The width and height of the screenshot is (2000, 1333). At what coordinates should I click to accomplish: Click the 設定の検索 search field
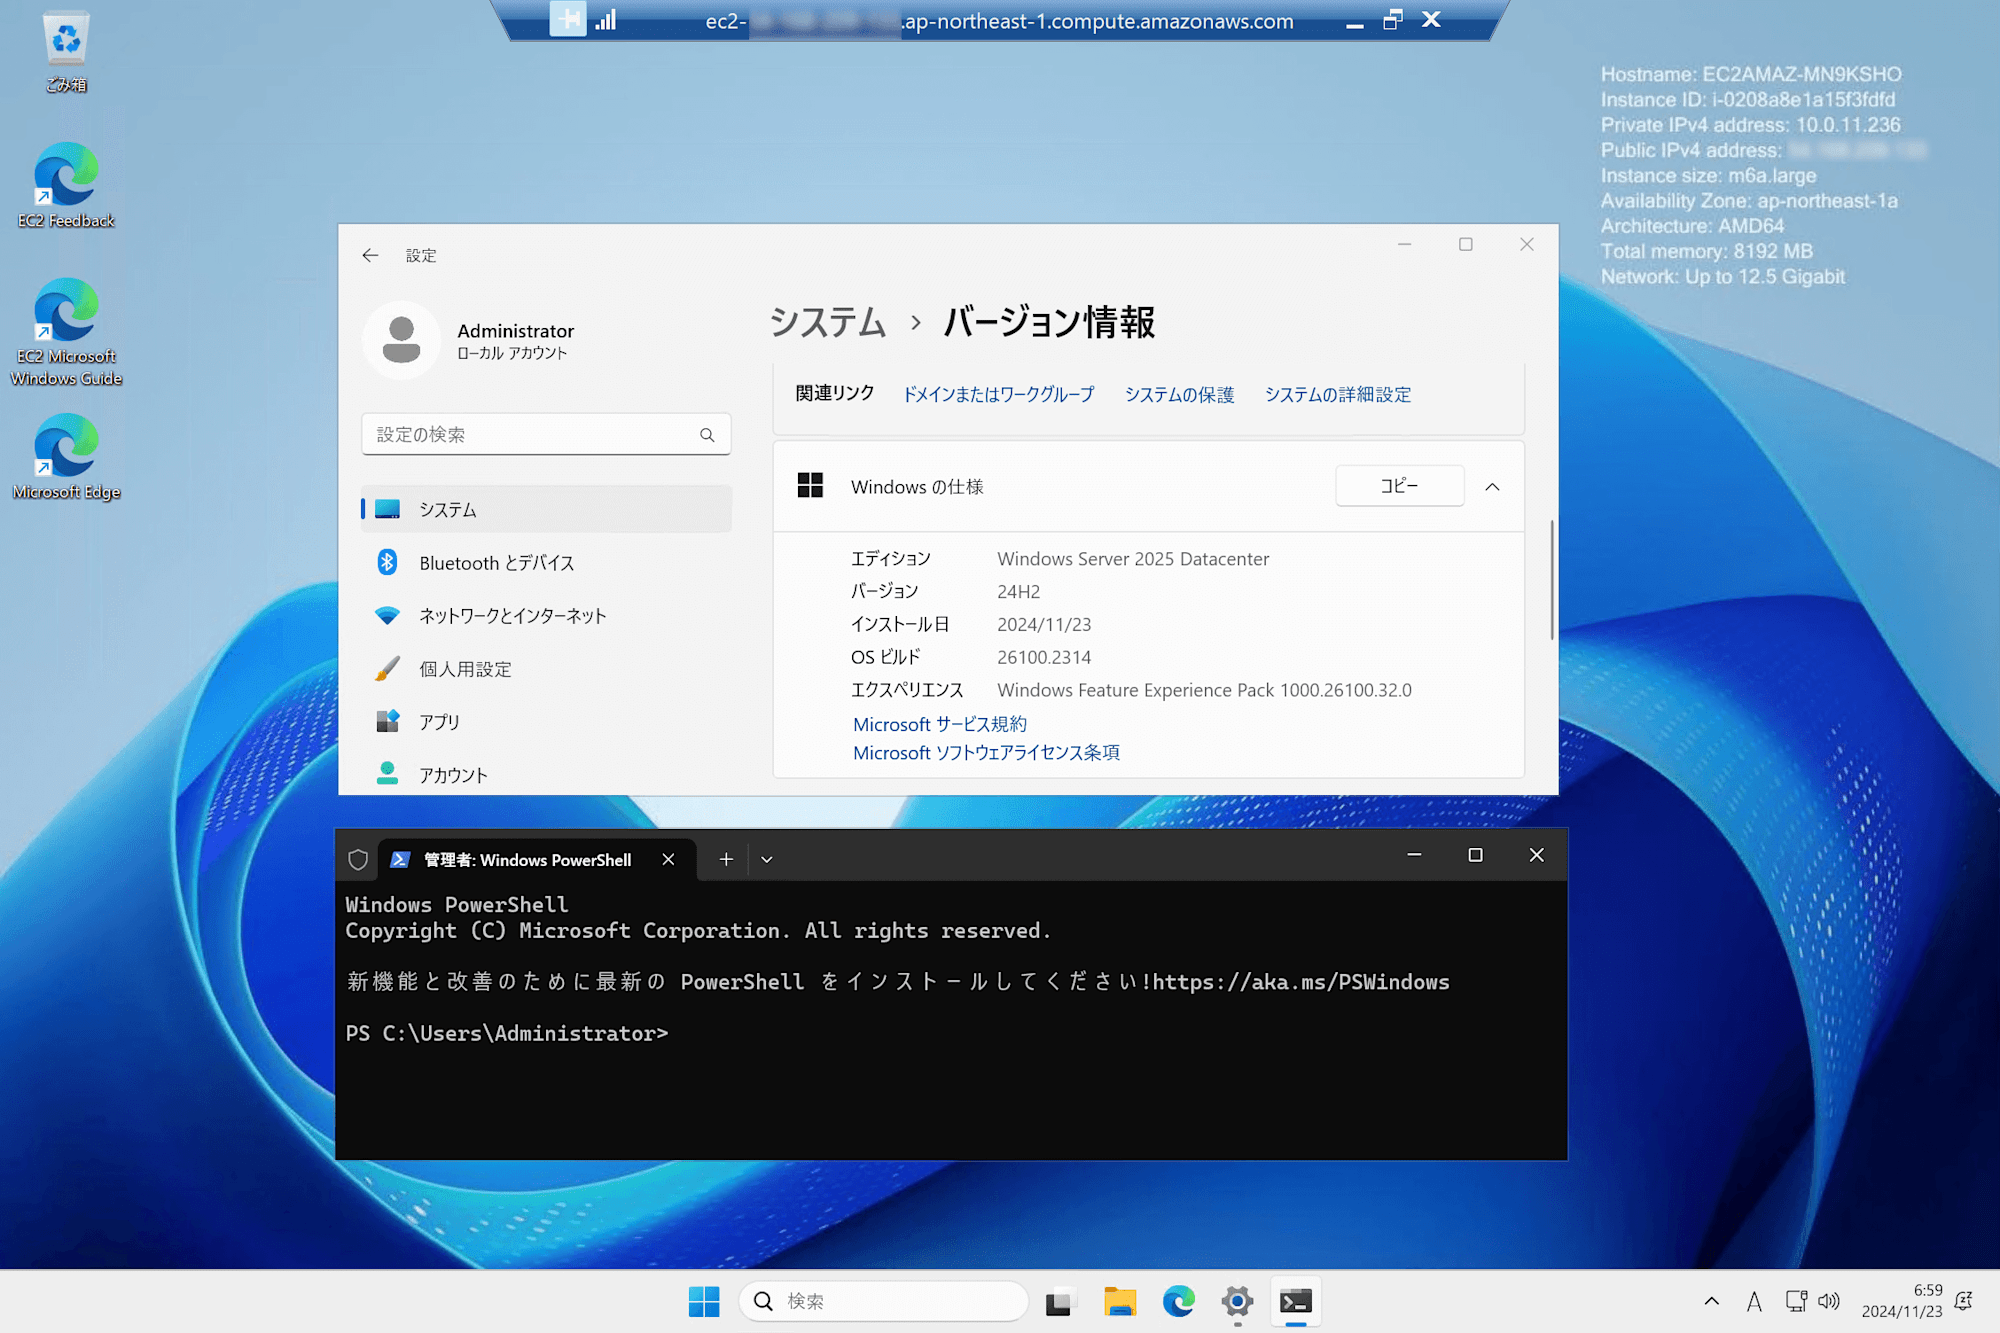(546, 434)
